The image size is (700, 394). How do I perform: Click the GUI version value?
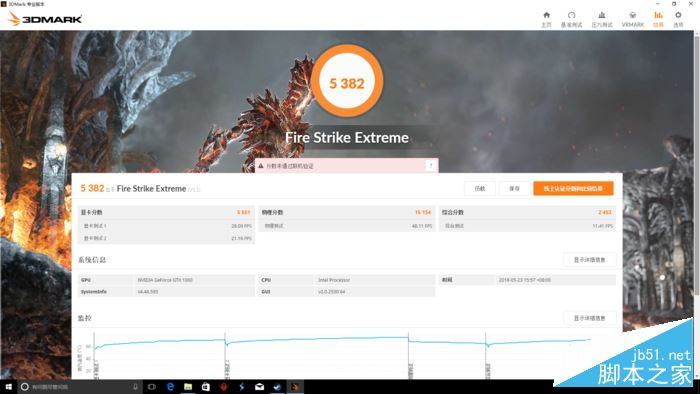(x=331, y=292)
